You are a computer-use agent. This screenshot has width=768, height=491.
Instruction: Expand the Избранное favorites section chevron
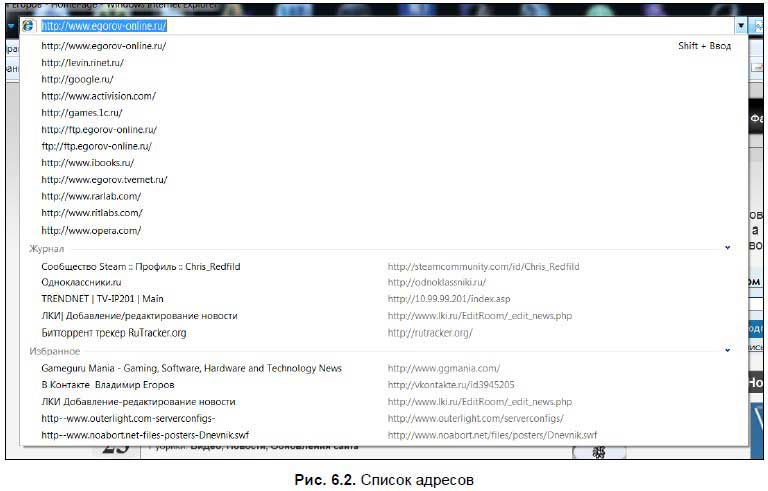pyautogui.click(x=727, y=351)
